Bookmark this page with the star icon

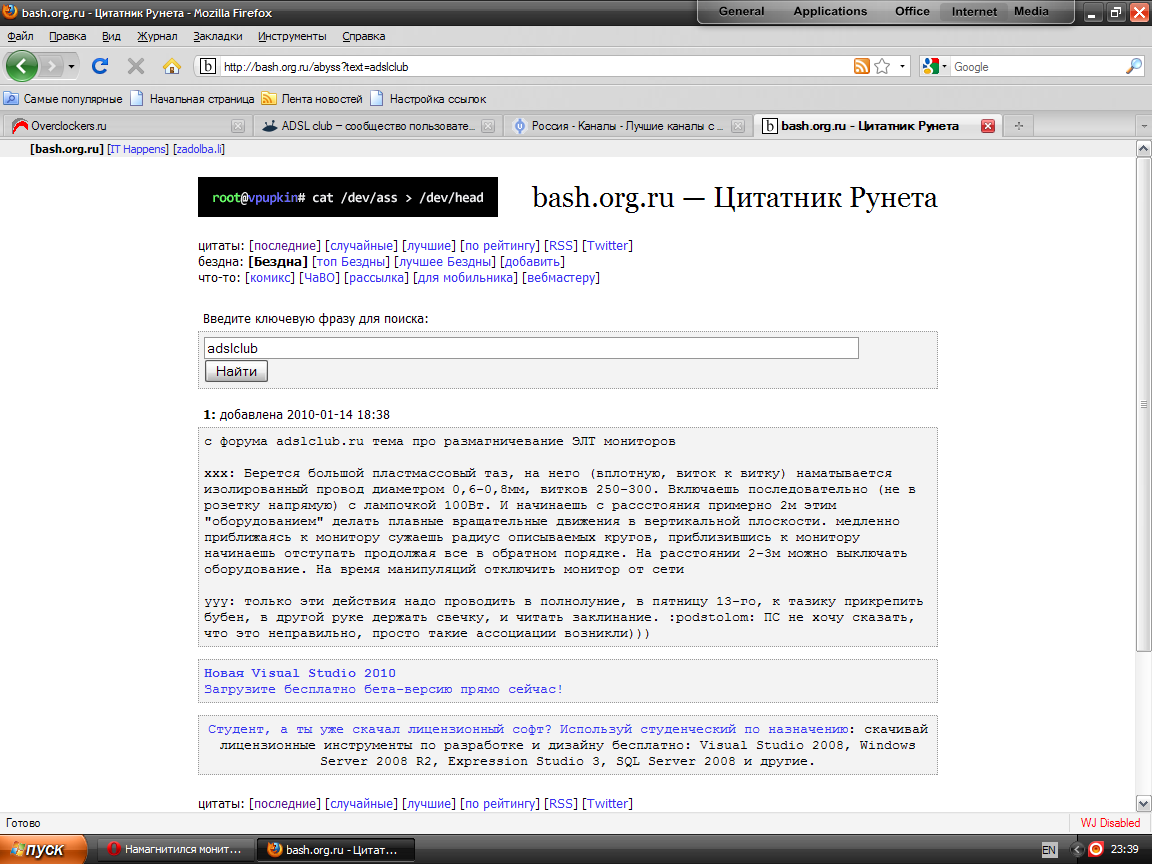click(882, 66)
